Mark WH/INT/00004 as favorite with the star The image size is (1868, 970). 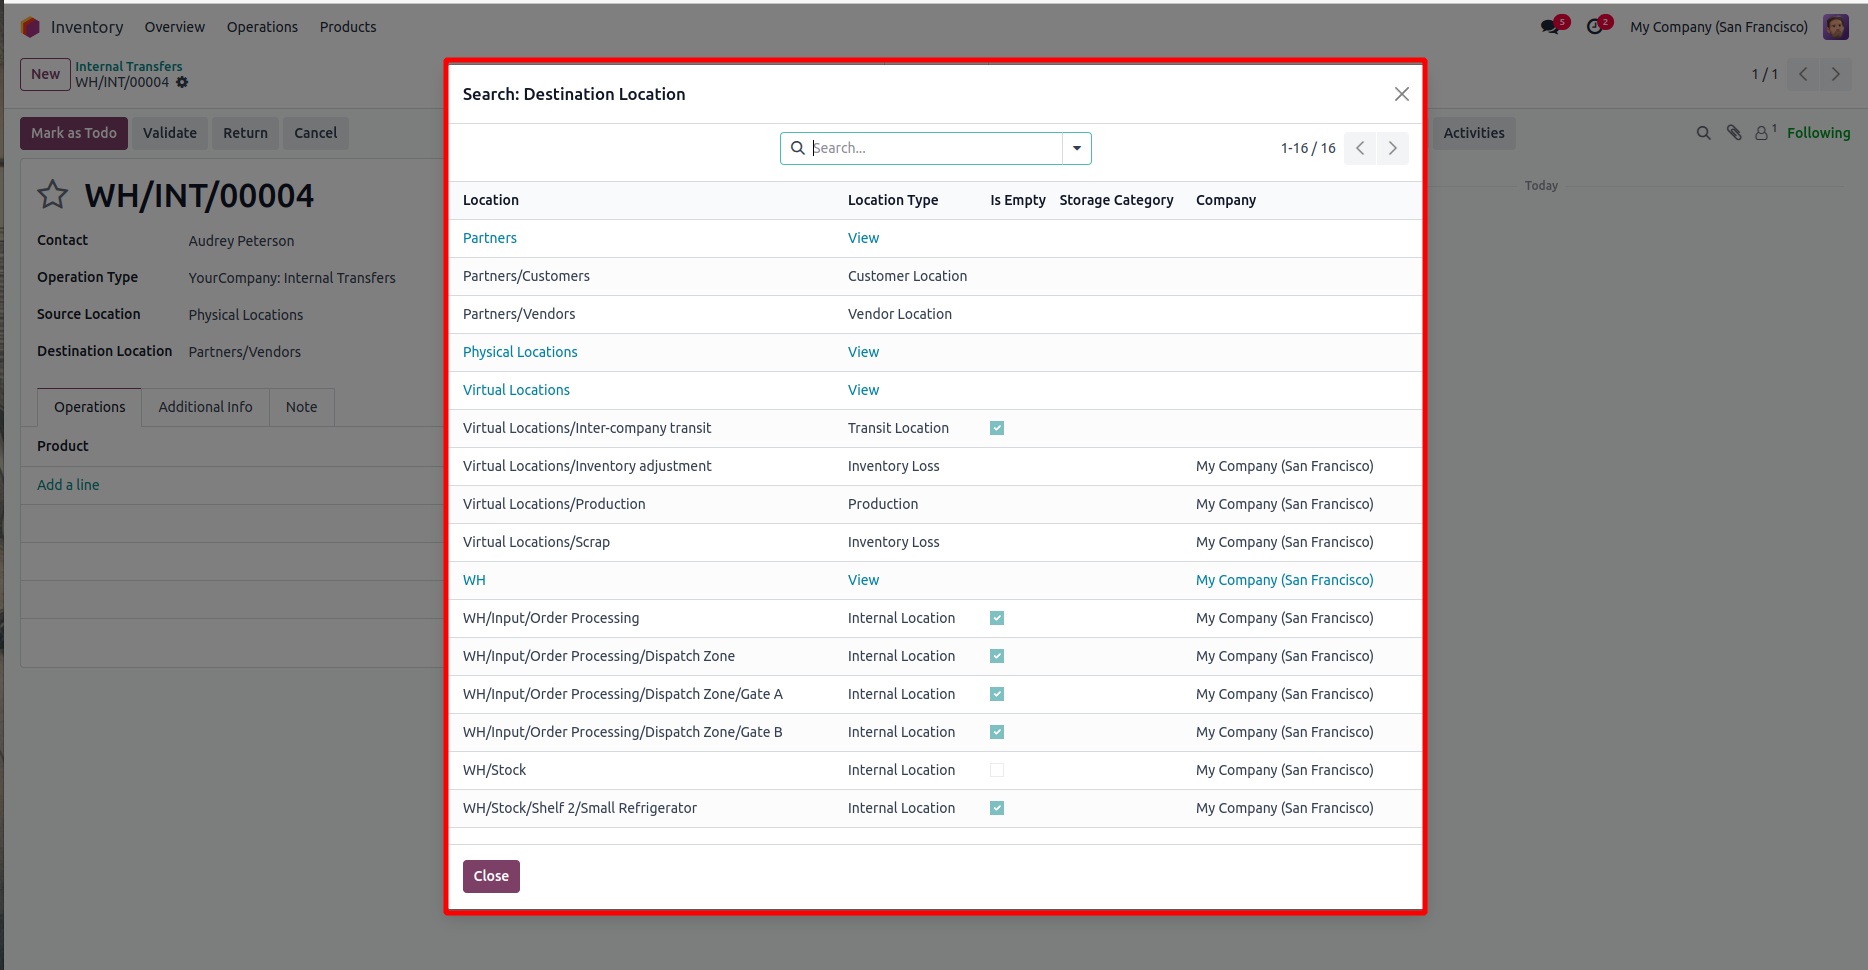pos(52,194)
